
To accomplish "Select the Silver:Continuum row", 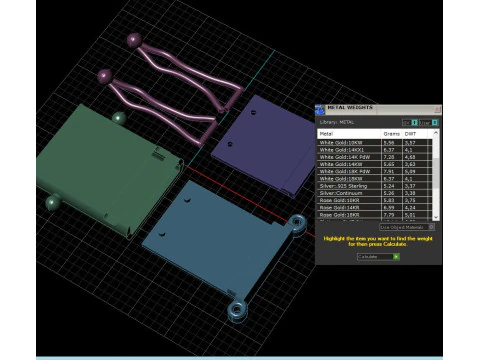I will [374, 193].
